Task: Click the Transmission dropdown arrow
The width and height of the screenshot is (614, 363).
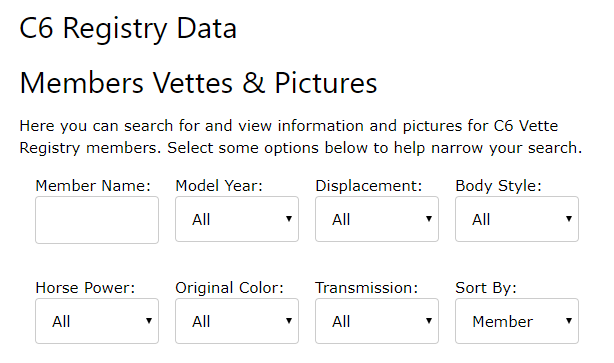Action: 429,321
